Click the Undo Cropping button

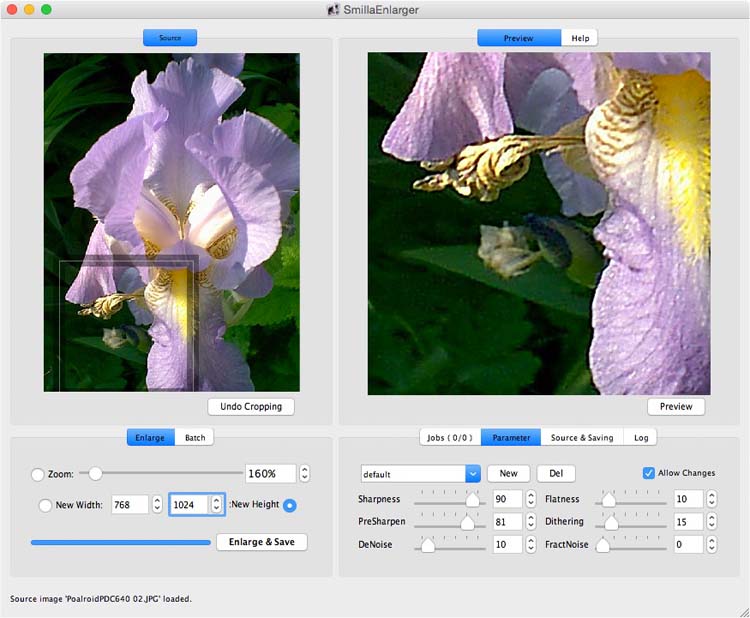[x=251, y=406]
